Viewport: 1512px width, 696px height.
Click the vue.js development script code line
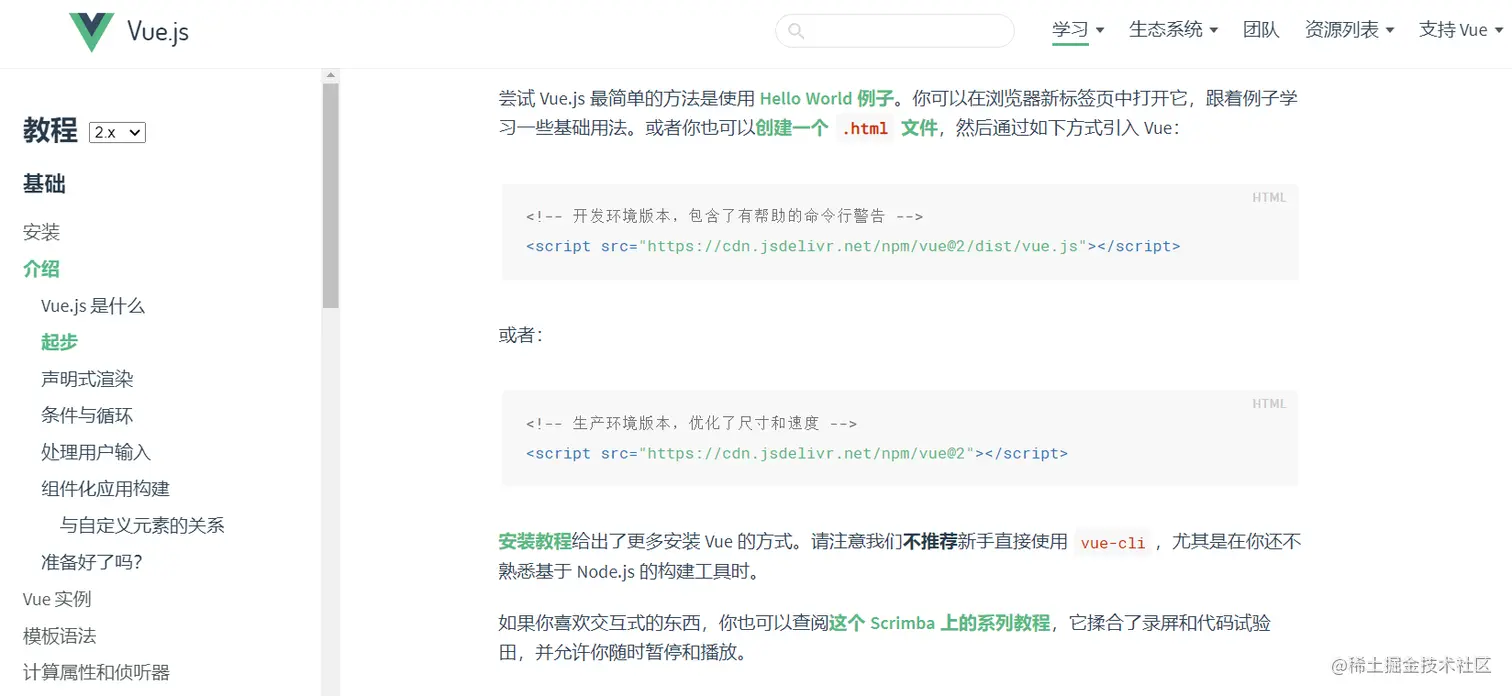[853, 246]
